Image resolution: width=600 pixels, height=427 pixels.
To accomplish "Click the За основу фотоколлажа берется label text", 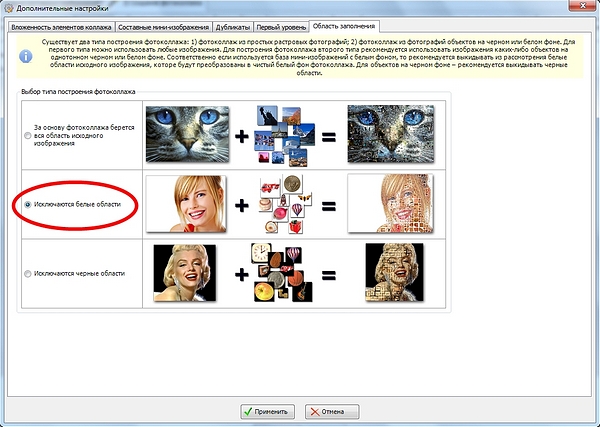I will click(84, 135).
